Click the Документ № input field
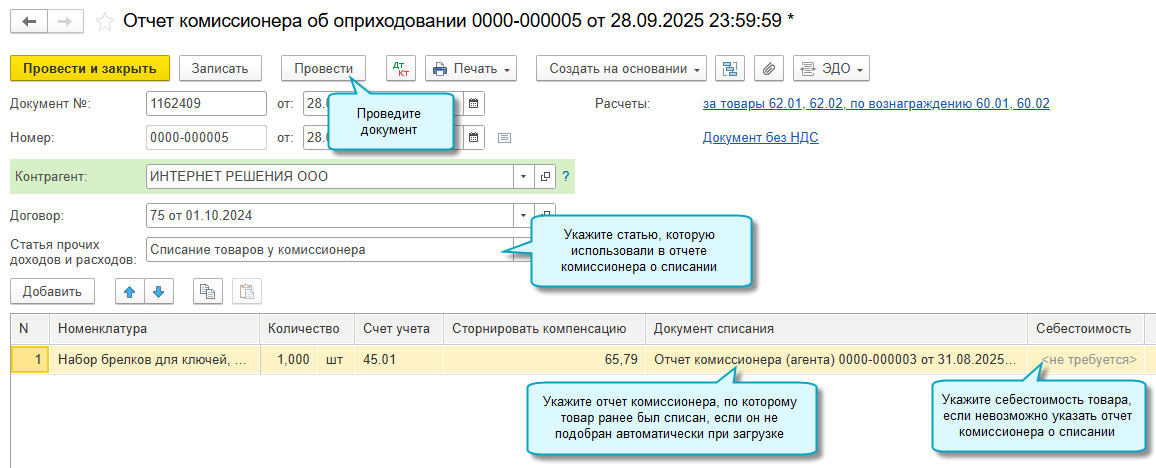Image resolution: width=1156 pixels, height=468 pixels. [205, 104]
